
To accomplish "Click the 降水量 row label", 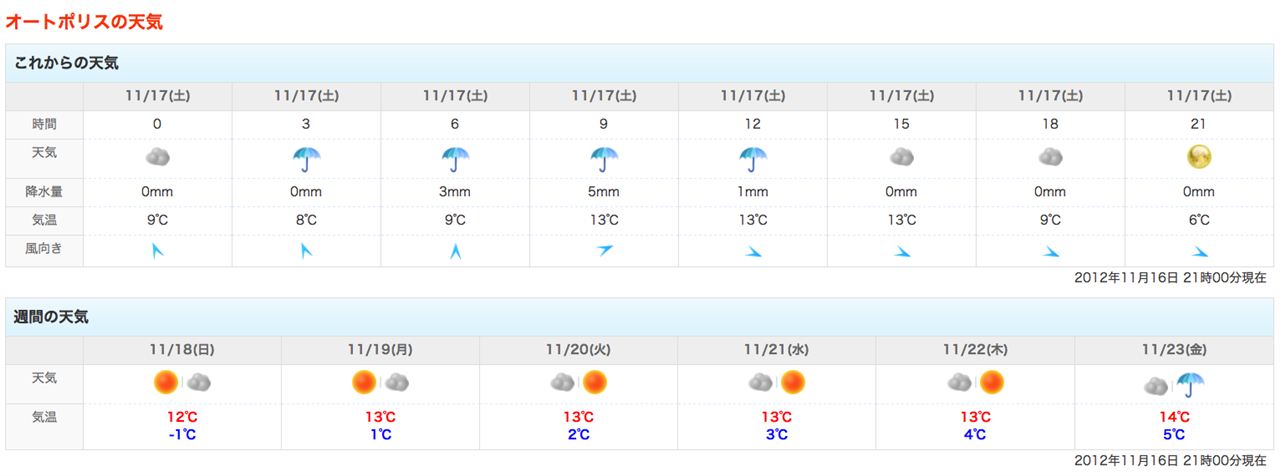I will [x=44, y=191].
